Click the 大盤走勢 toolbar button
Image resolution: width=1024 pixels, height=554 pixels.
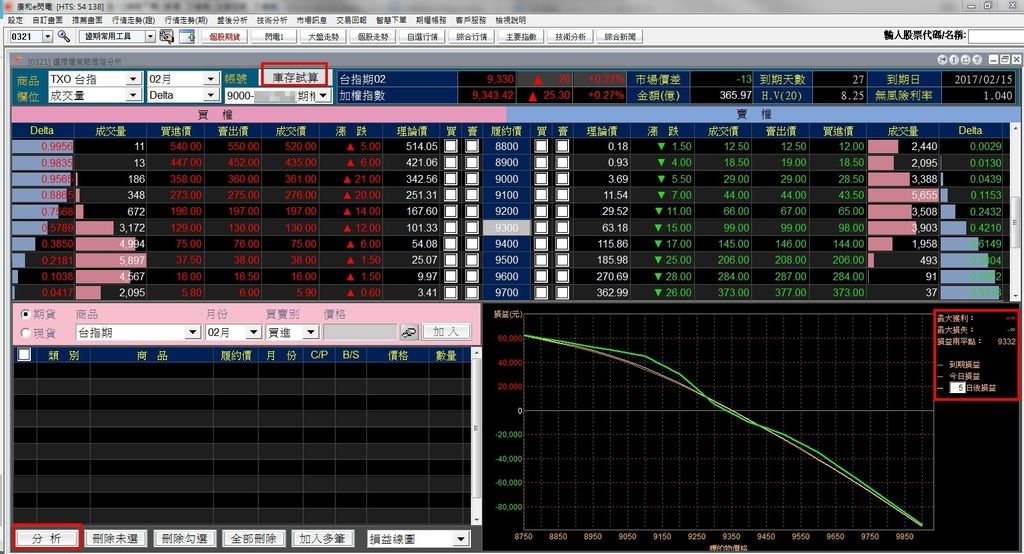323,37
